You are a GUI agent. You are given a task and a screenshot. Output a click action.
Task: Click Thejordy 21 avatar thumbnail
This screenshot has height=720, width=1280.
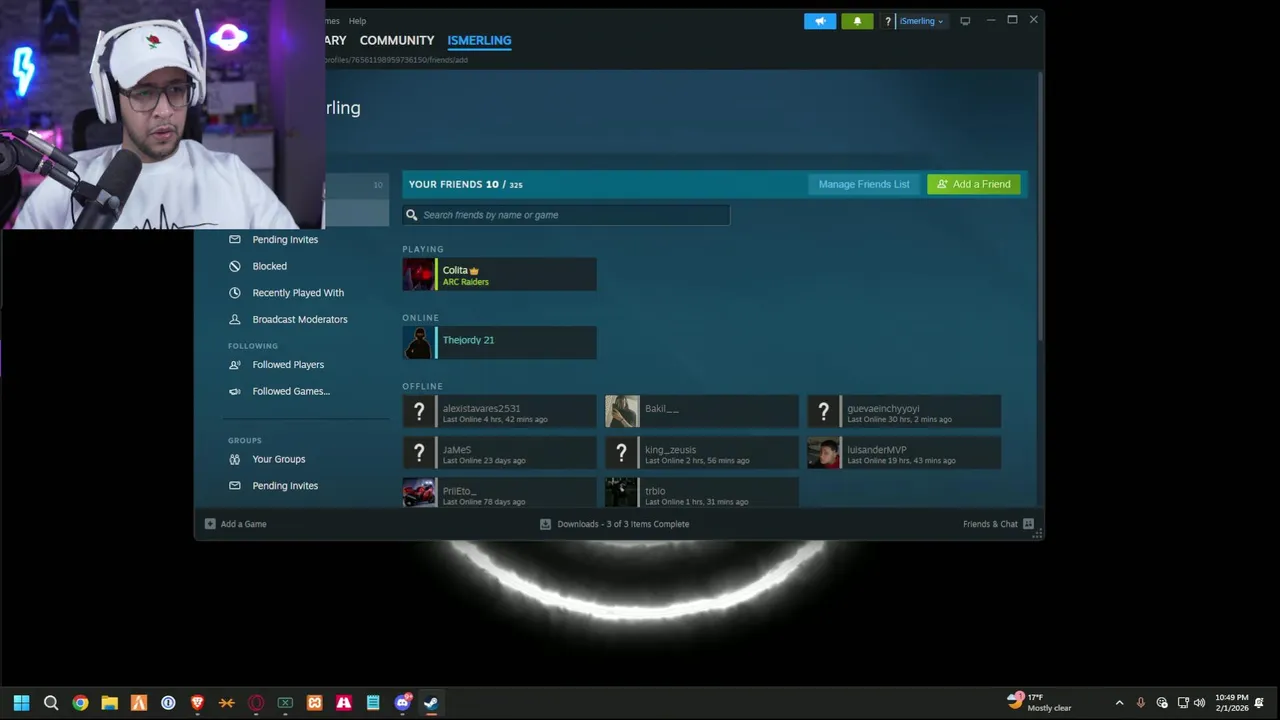(x=419, y=343)
